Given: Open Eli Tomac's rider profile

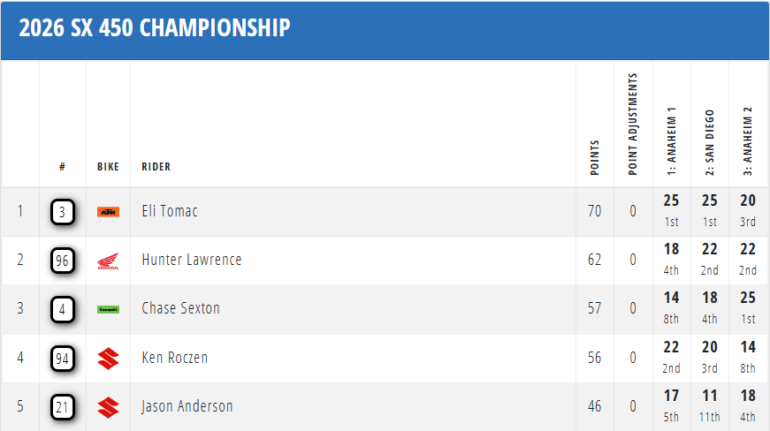Looking at the screenshot, I should coord(170,212).
